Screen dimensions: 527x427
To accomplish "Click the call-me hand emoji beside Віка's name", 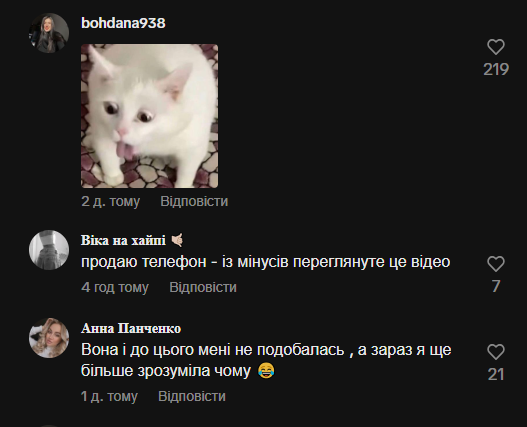I will [x=177, y=240].
